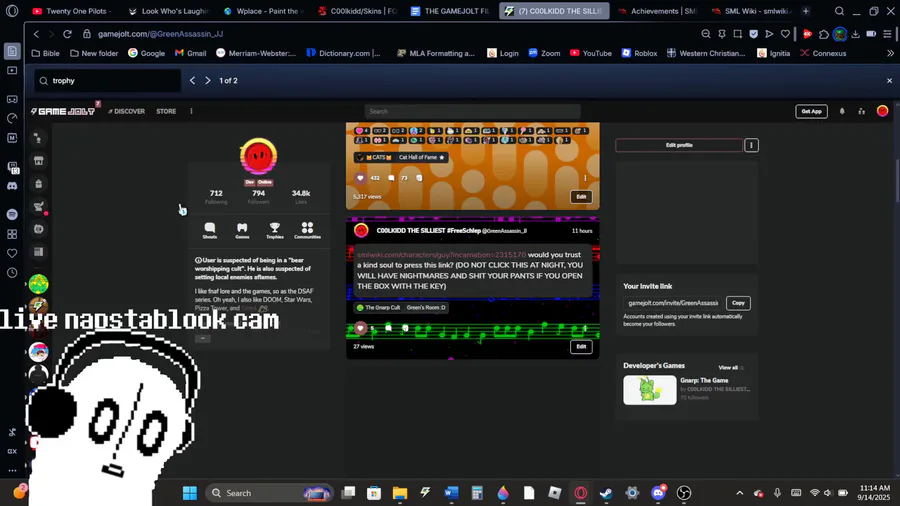Open the Games section on profile
Viewport: 900px width, 506px height.
(x=242, y=231)
